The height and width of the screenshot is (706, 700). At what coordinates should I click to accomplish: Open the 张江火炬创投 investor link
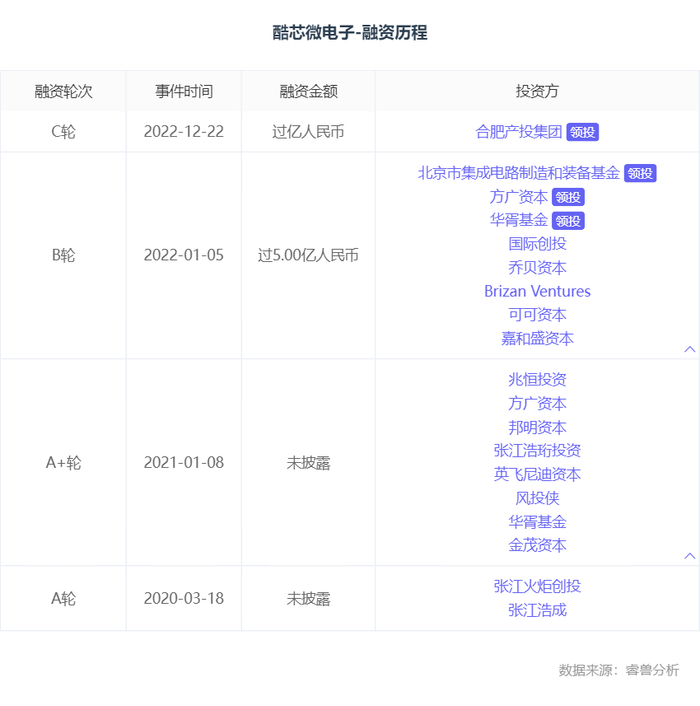537,586
